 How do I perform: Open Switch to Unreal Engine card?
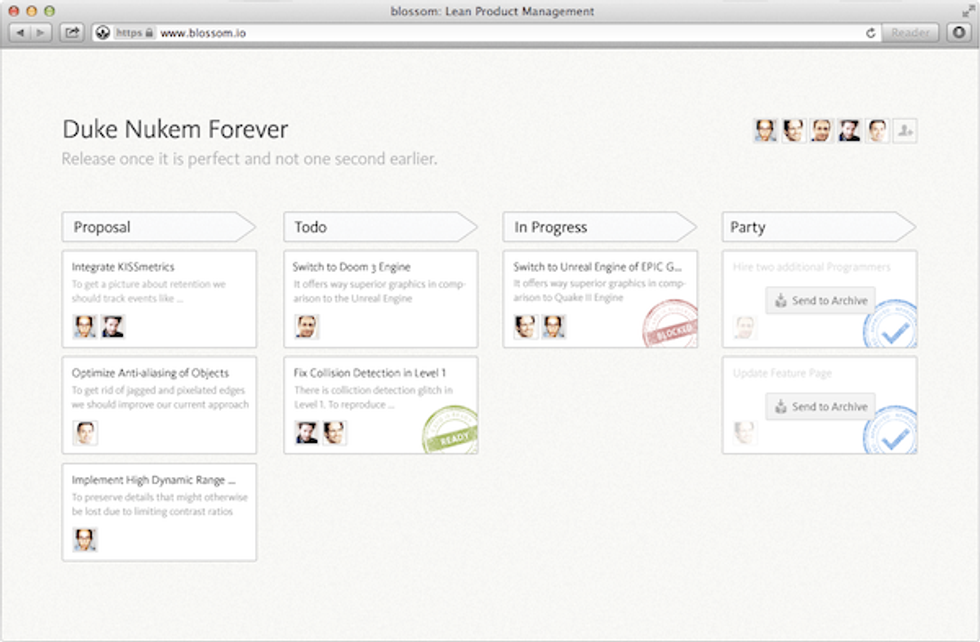tap(600, 299)
